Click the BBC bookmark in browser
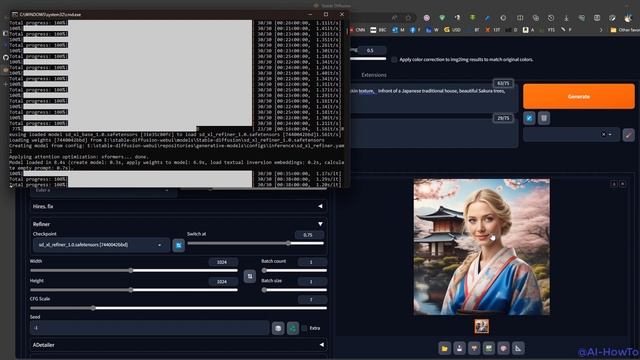The width and height of the screenshot is (640, 360). (378, 30)
